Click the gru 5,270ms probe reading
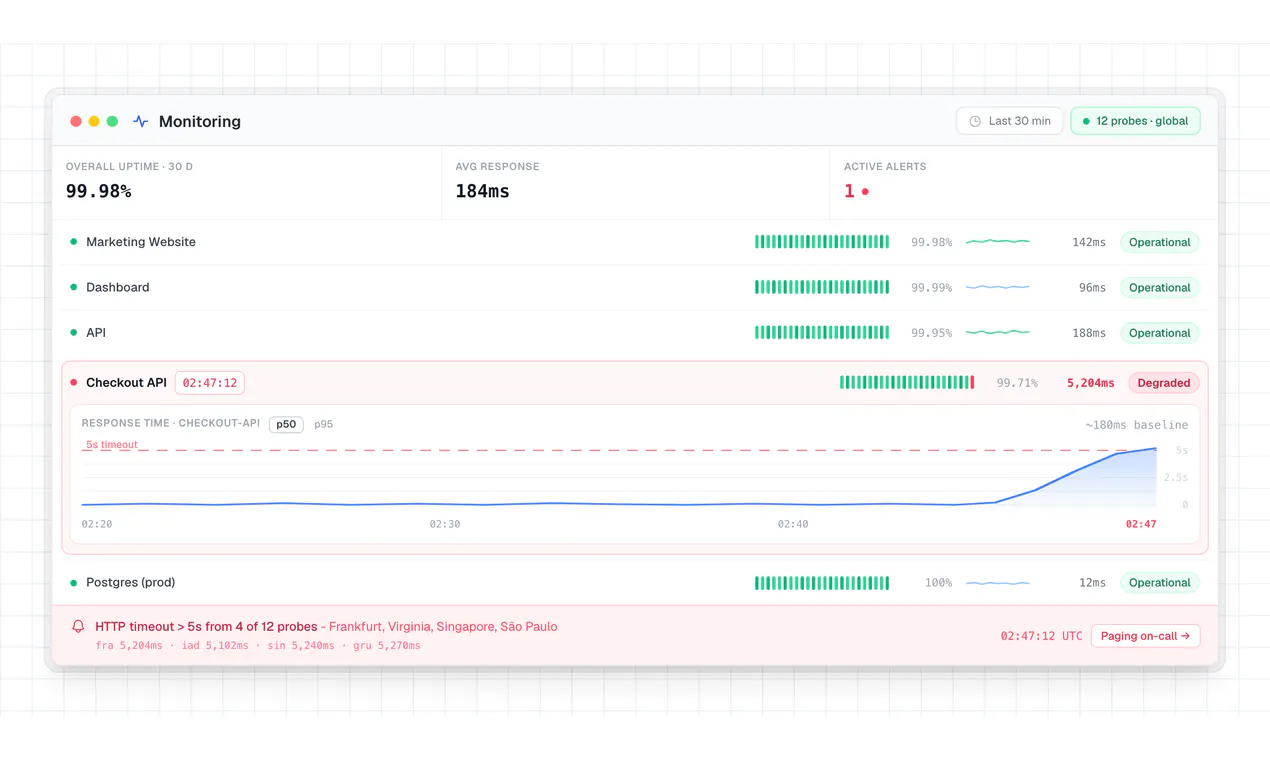Viewport: 1270px width, 760px height. pos(387,646)
